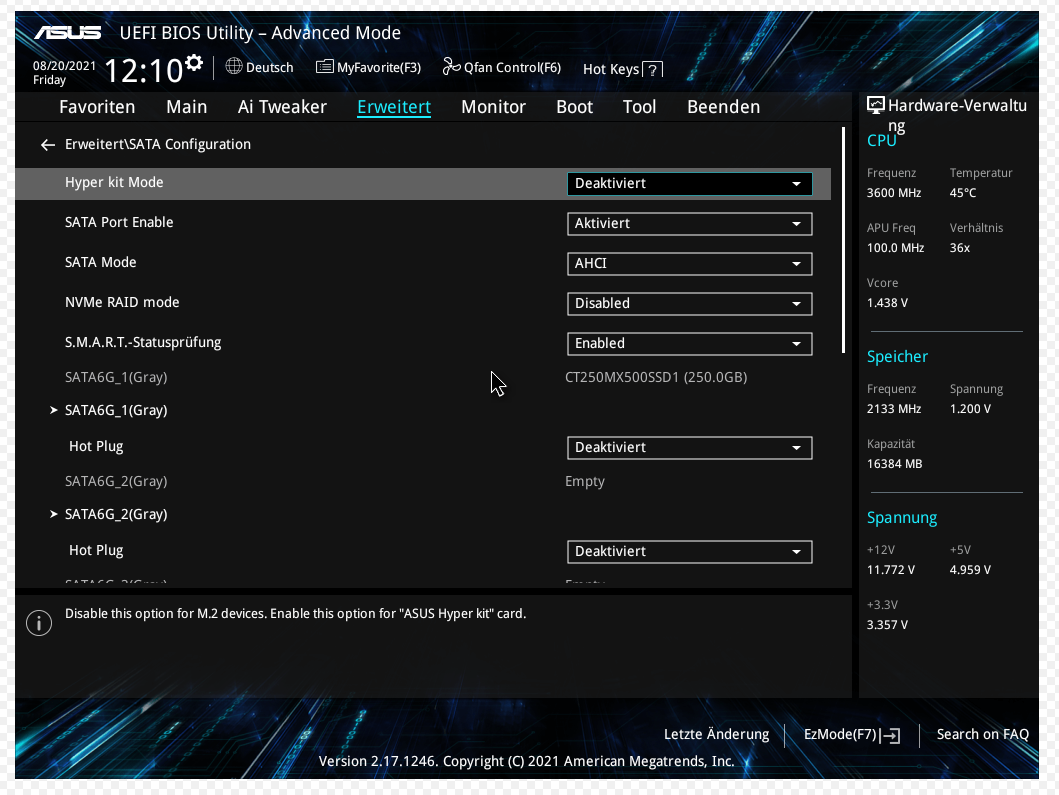Click the Empty value for SATA6G_2(Gray)

point(585,482)
